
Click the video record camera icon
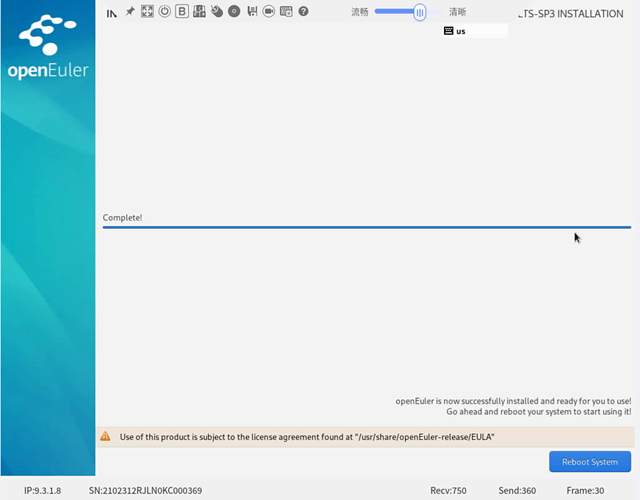point(269,12)
